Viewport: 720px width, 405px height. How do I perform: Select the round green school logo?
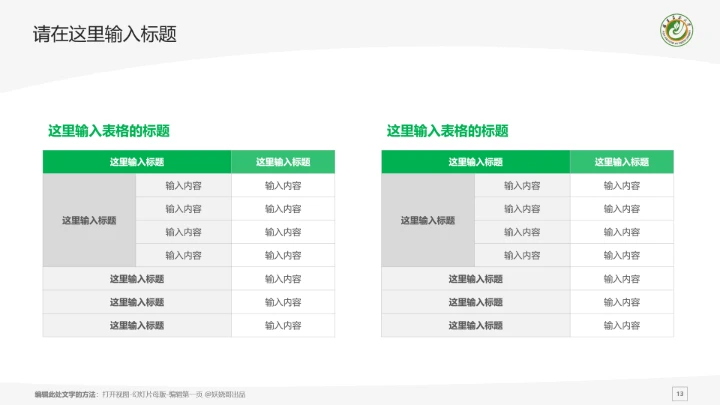pyautogui.click(x=676, y=30)
